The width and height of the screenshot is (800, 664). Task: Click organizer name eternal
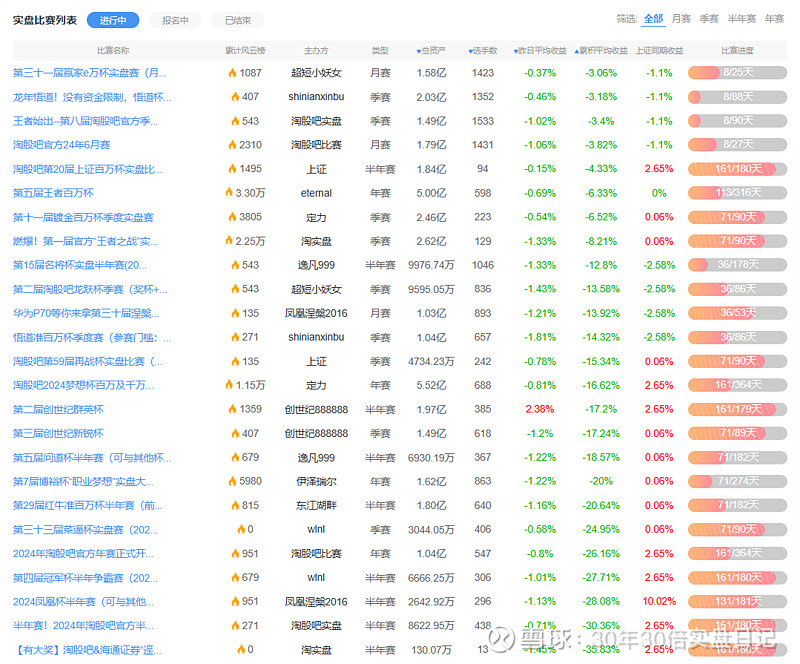tap(316, 193)
